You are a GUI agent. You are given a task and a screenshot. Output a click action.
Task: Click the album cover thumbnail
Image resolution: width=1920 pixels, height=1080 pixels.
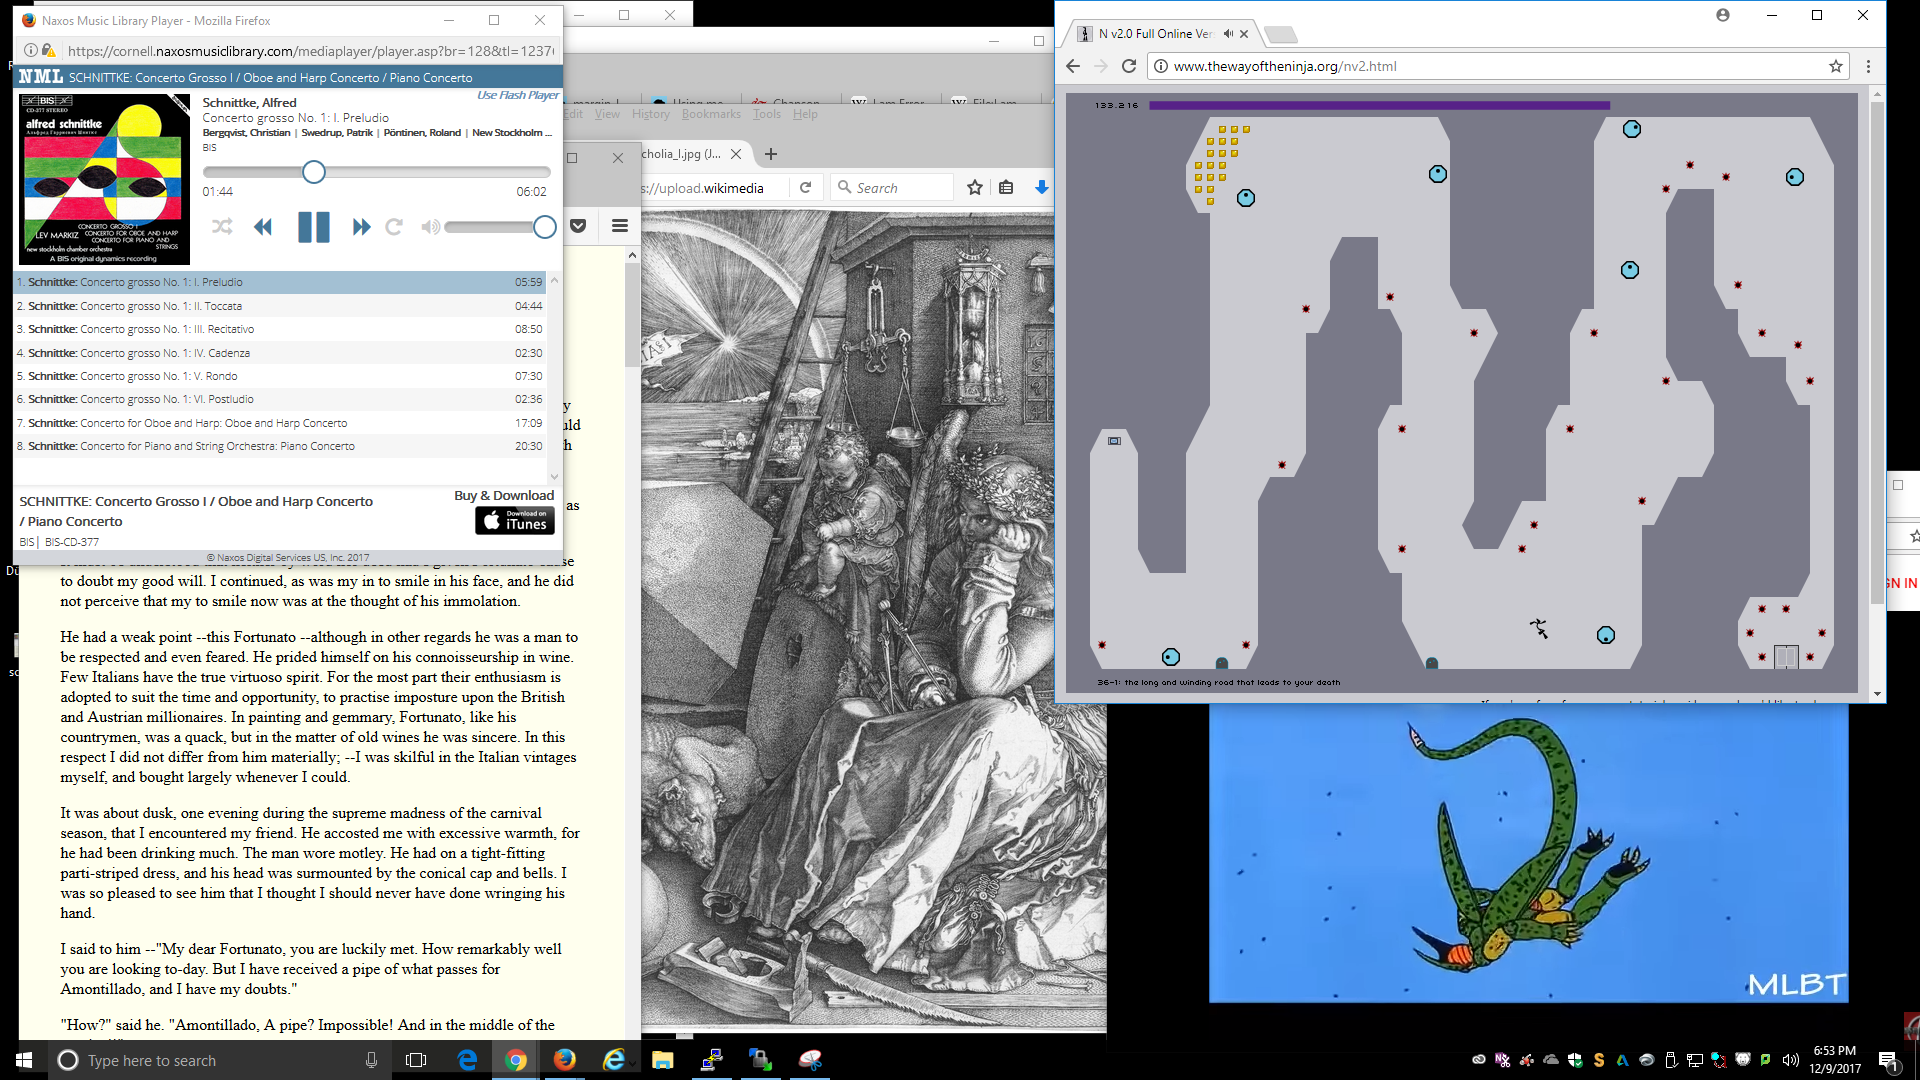105,179
